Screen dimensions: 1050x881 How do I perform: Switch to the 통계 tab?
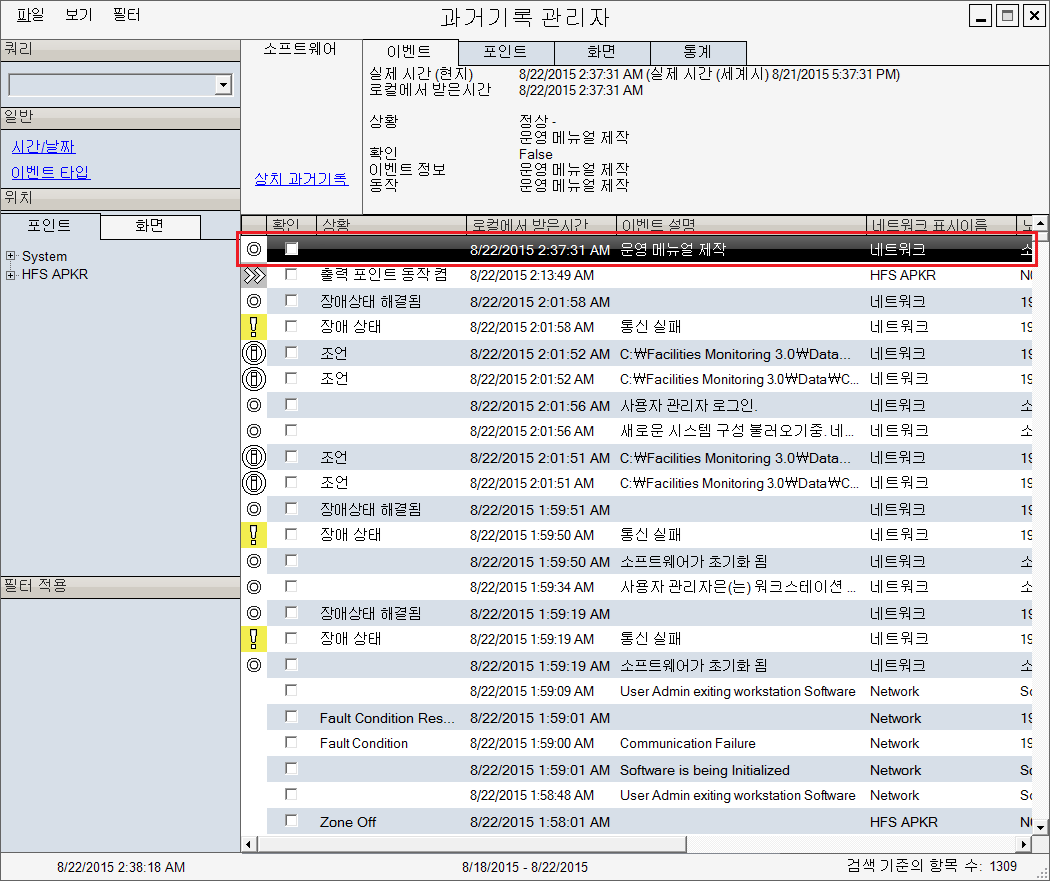click(697, 52)
